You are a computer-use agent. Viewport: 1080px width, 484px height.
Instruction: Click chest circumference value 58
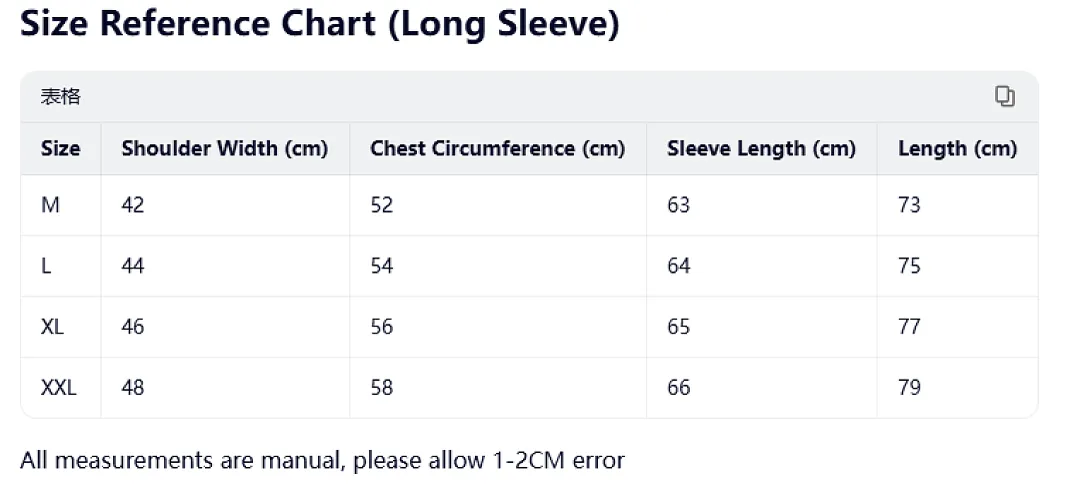(382, 388)
